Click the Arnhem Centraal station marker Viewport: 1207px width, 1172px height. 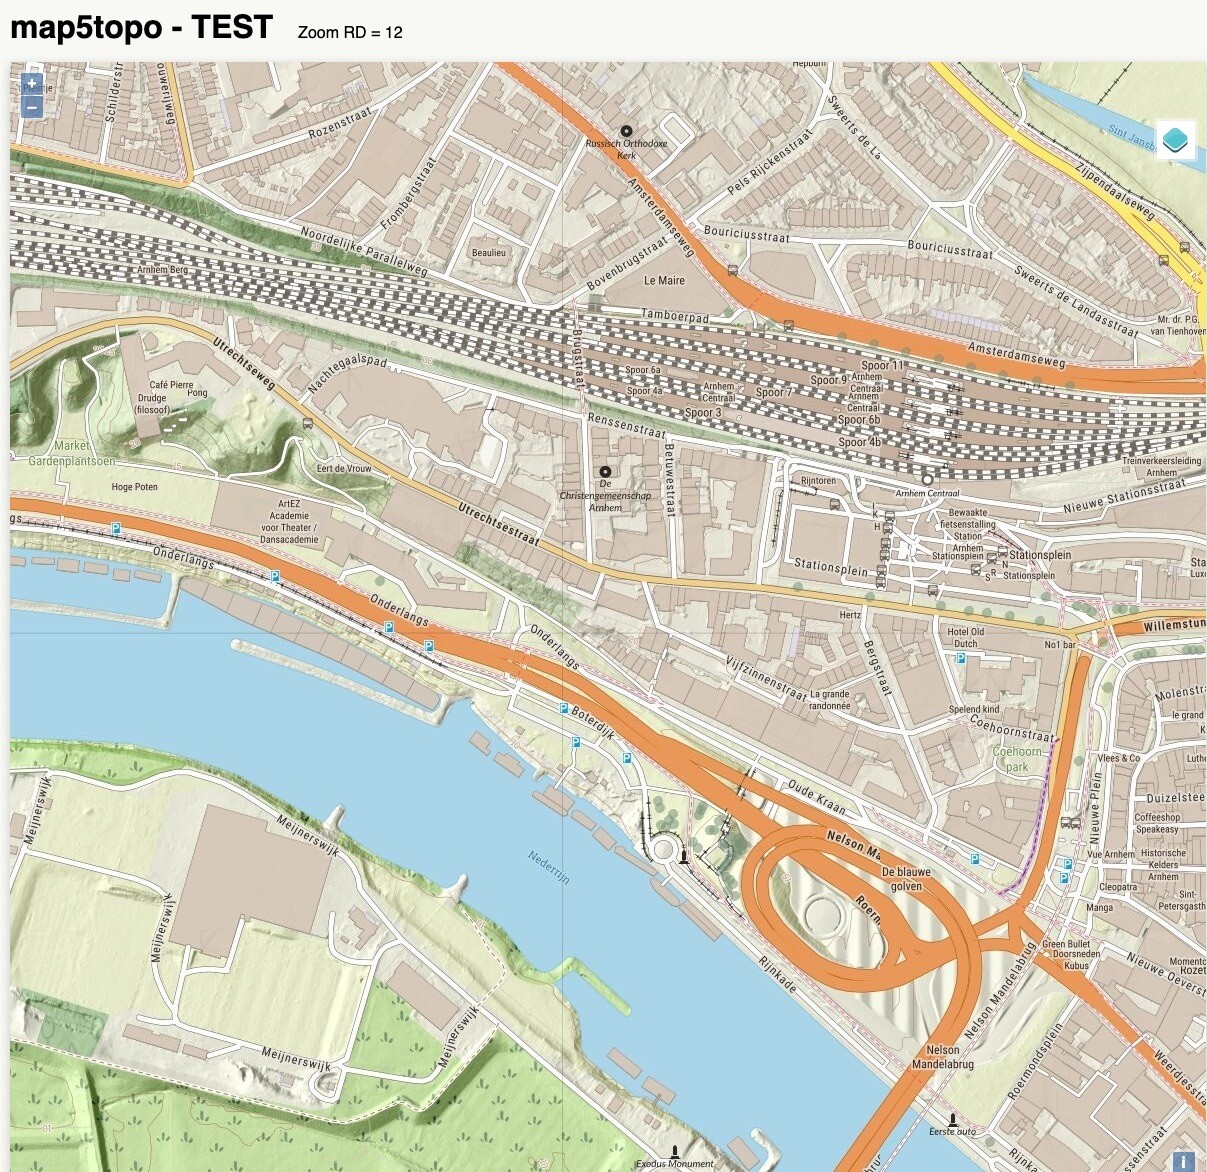click(928, 480)
